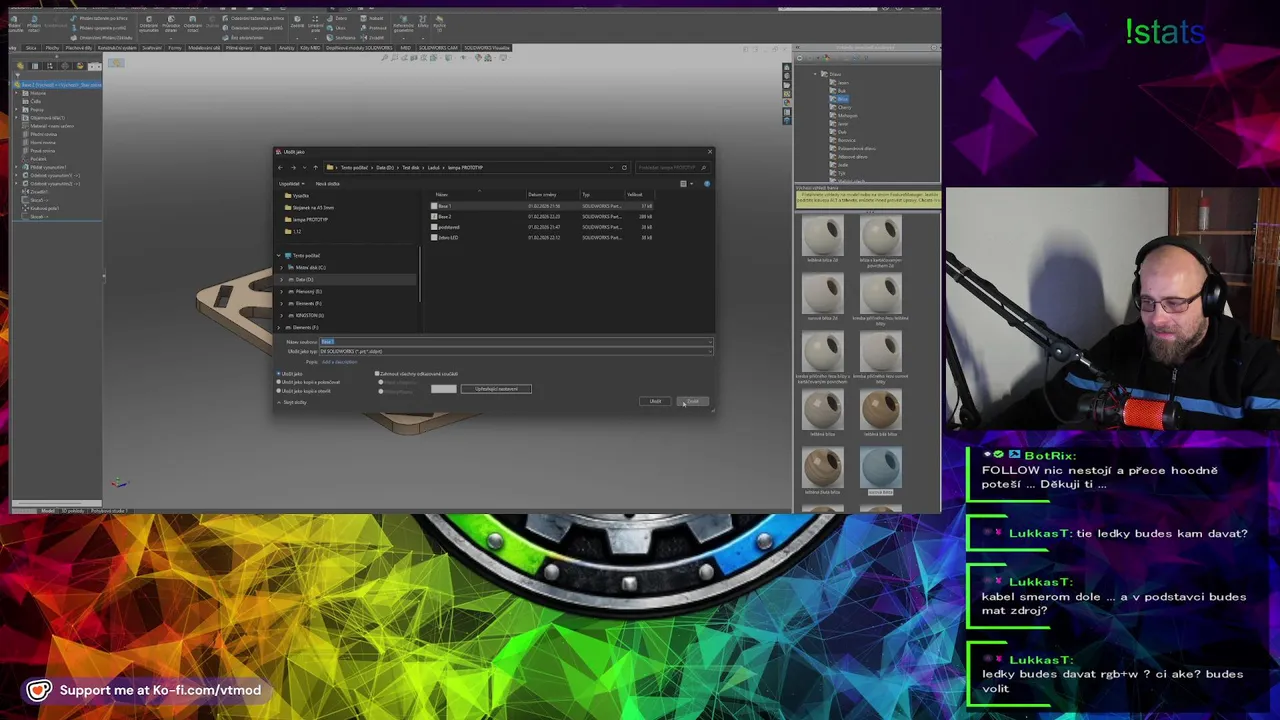Expand the Data (D:) drive node

281,279
